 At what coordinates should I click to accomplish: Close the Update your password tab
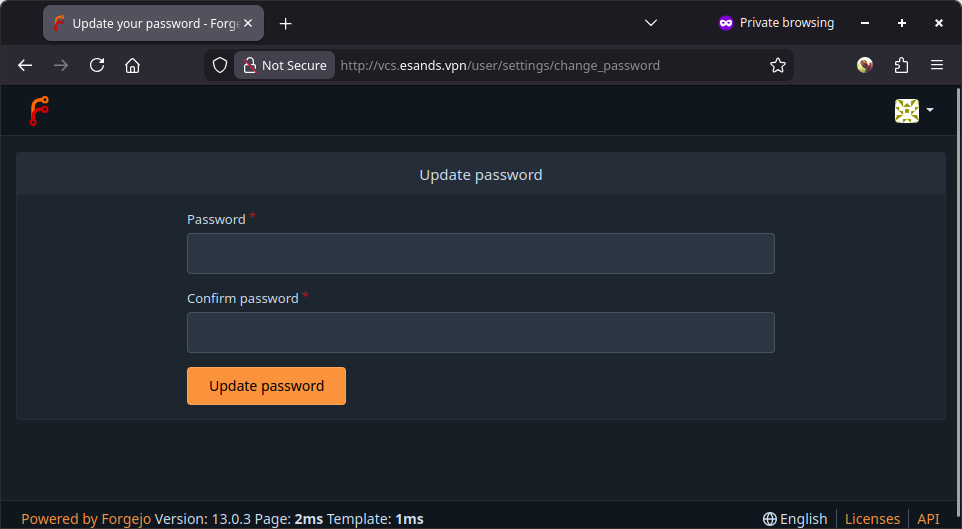coord(248,23)
